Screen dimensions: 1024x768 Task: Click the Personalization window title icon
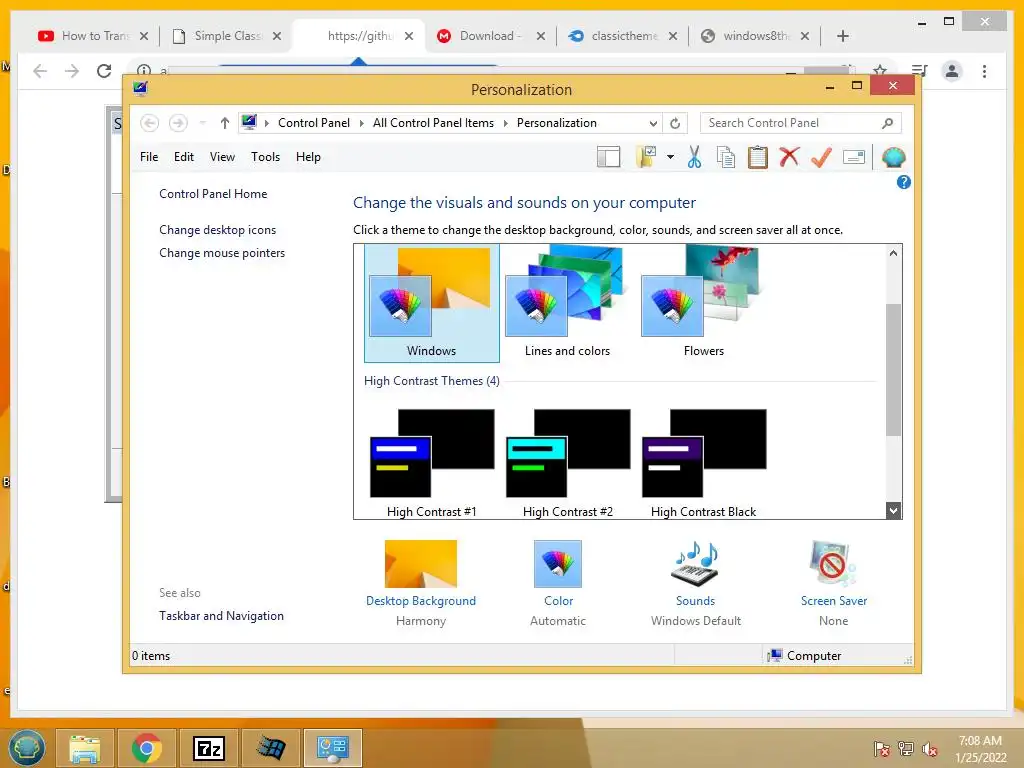[x=140, y=89]
